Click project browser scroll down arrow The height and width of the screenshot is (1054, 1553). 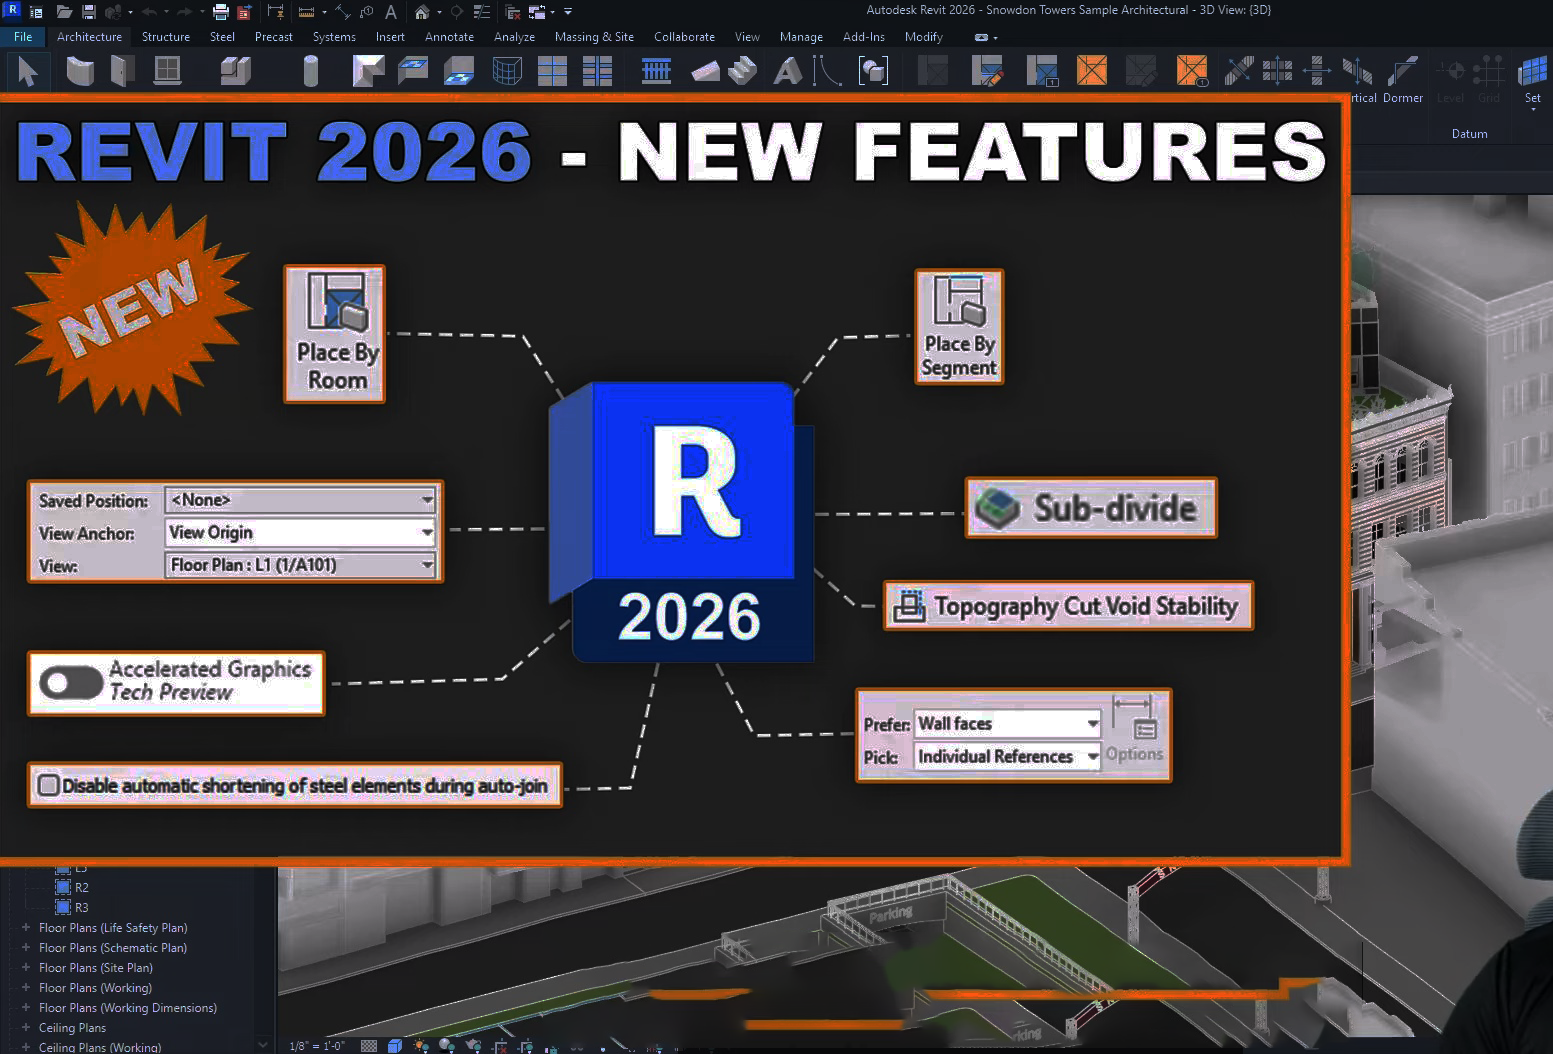(x=263, y=1045)
